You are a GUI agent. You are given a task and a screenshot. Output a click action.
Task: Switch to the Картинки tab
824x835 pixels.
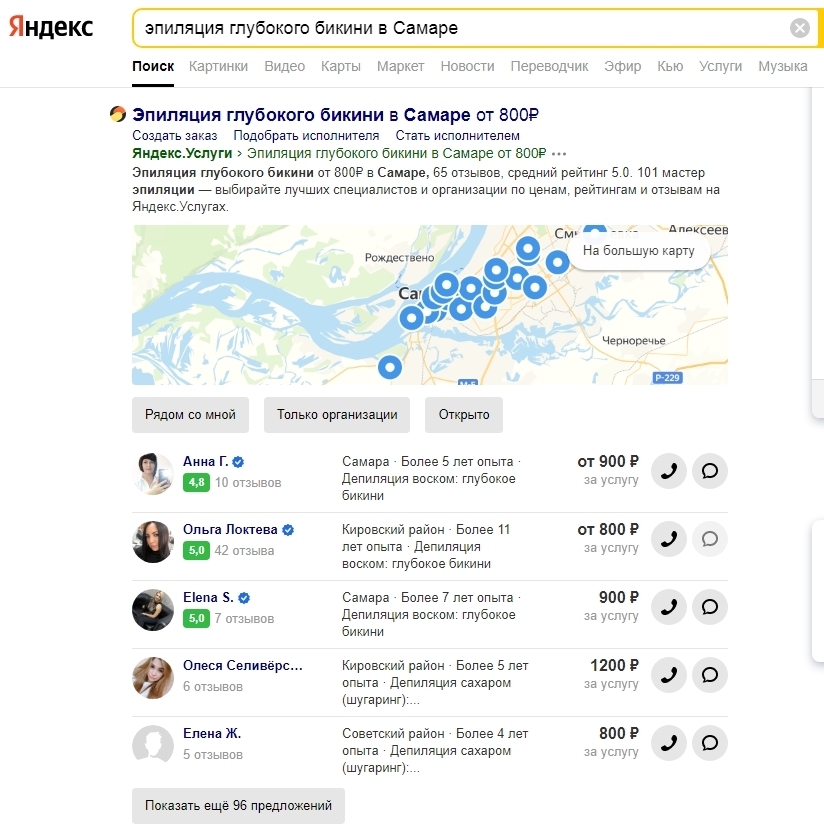tap(218, 66)
